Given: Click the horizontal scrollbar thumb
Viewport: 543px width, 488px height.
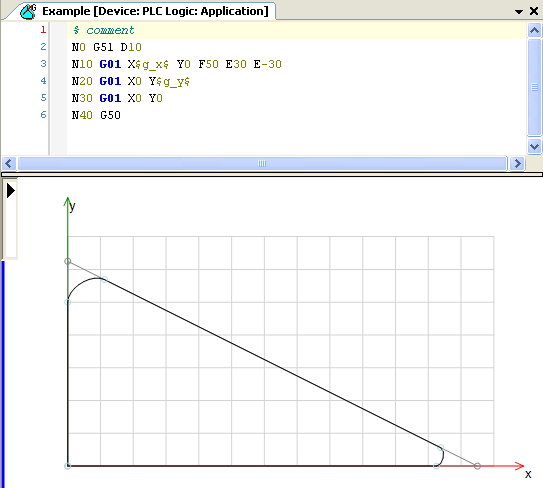Looking at the screenshot, I should click(262, 163).
